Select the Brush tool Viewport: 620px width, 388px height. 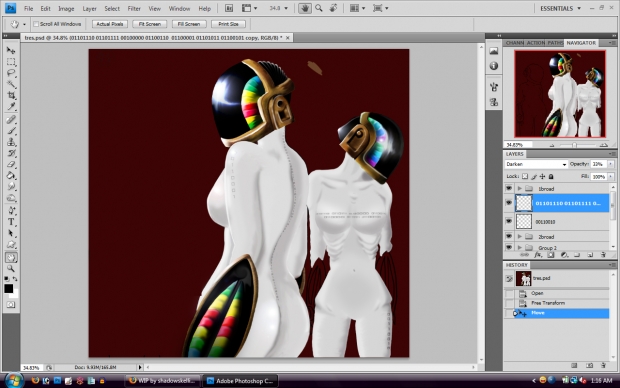coord(11,131)
